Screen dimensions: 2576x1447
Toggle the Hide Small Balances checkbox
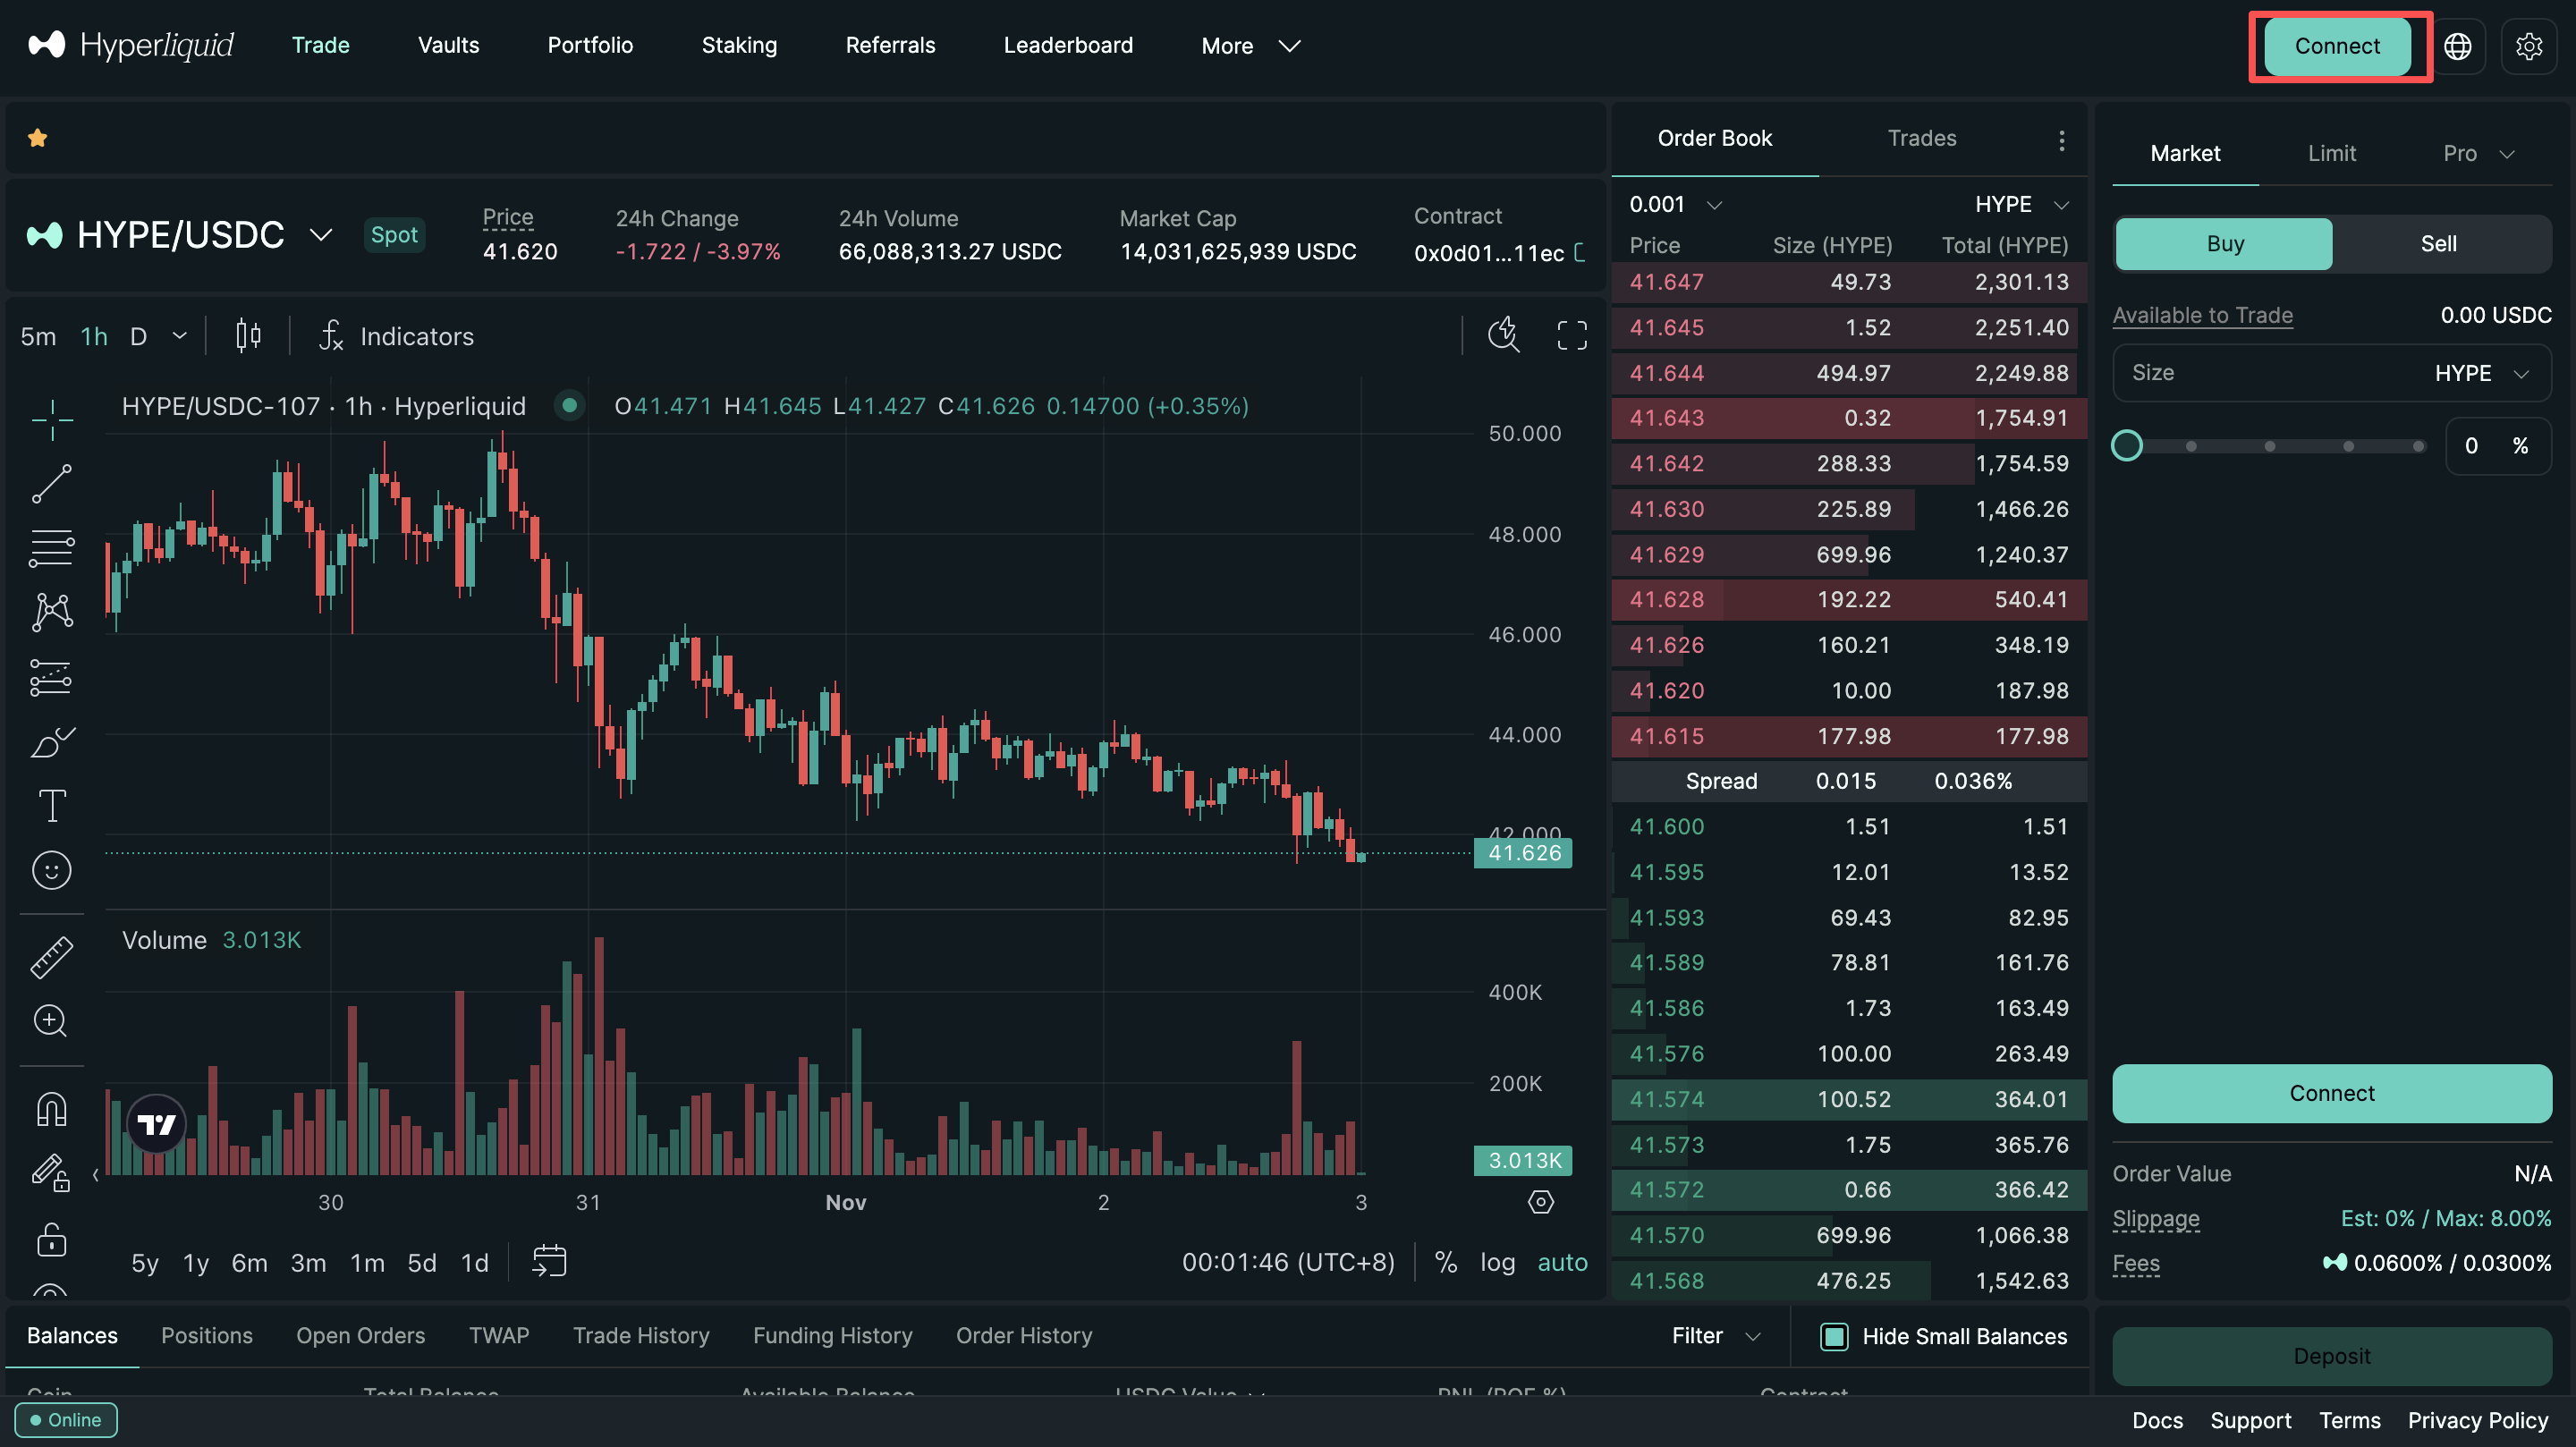coord(1834,1336)
